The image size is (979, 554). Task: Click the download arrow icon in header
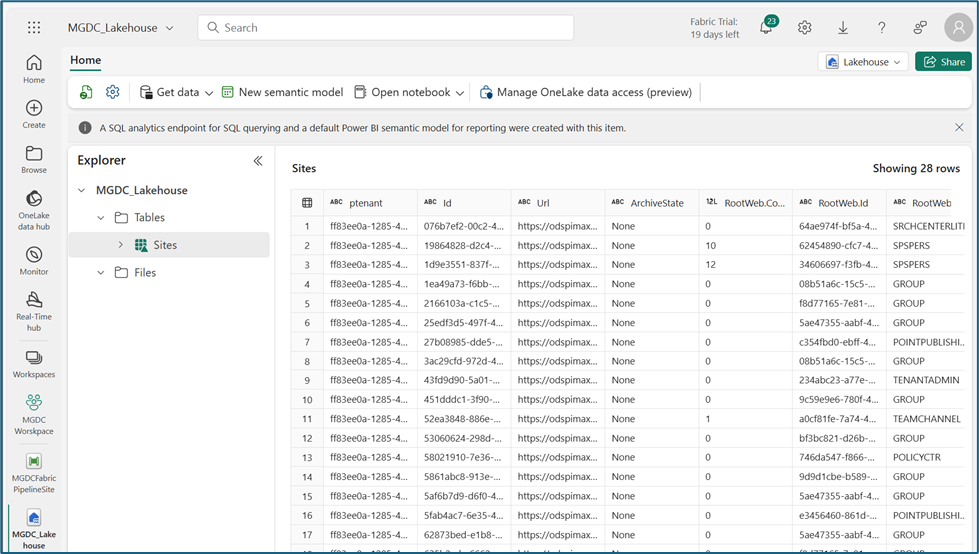(x=843, y=27)
